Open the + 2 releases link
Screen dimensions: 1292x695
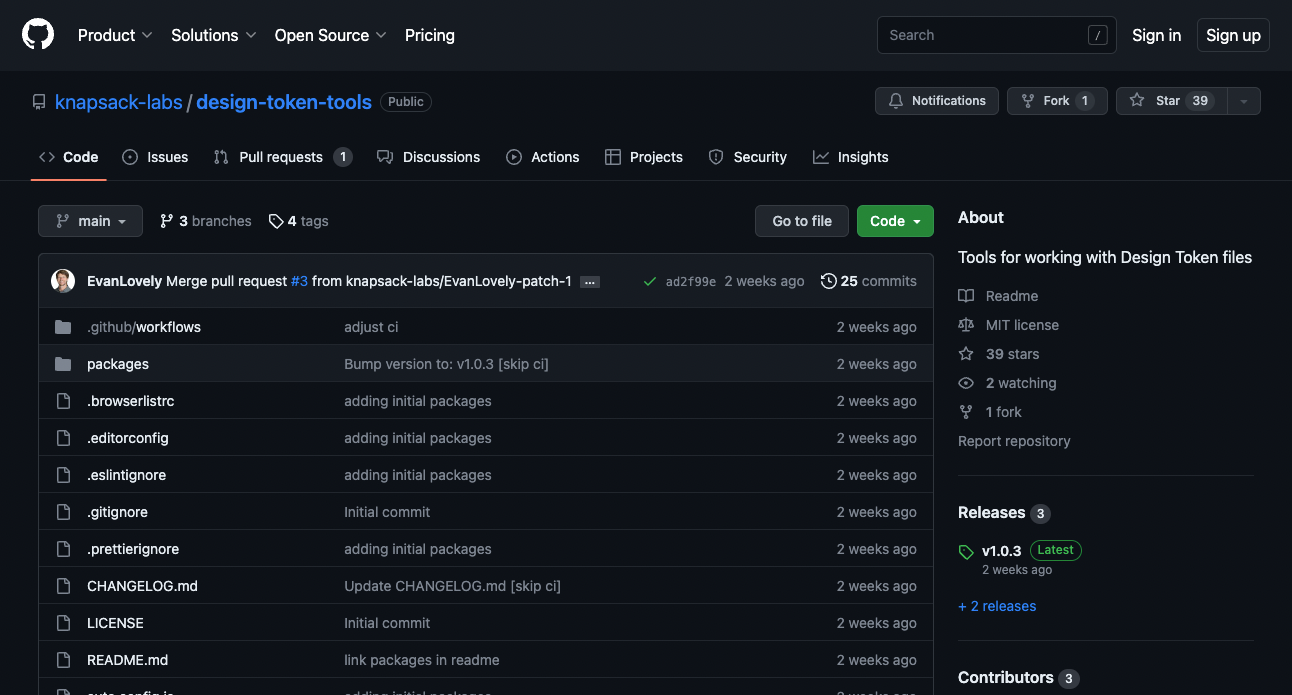click(x=997, y=606)
